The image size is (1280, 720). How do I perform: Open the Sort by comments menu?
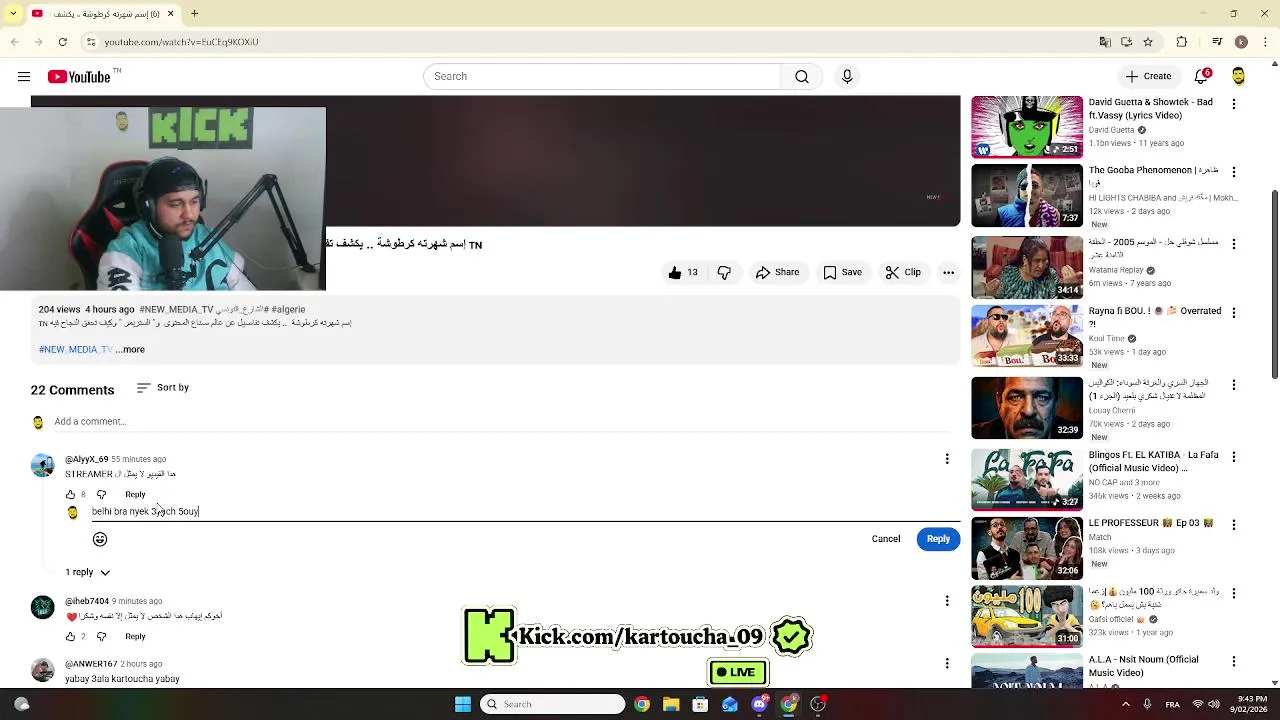point(162,388)
